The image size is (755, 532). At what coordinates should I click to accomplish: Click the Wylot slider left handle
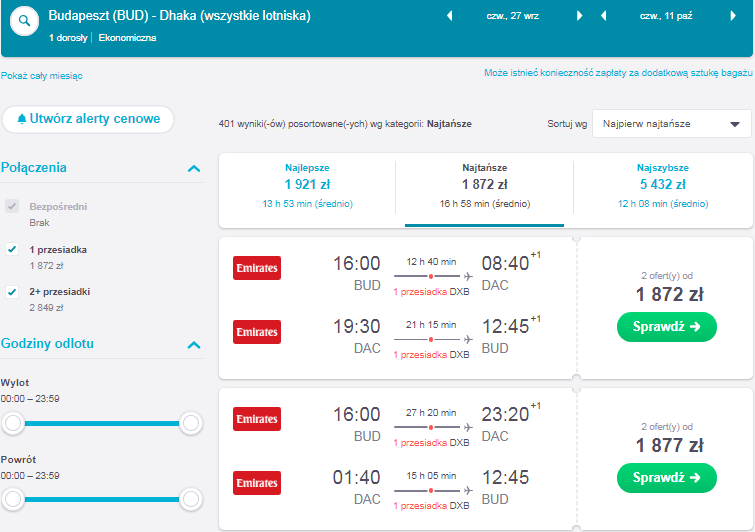point(13,423)
